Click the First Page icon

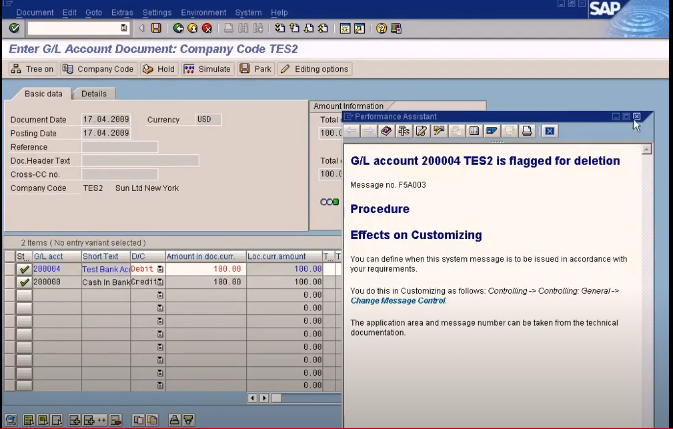[280, 28]
